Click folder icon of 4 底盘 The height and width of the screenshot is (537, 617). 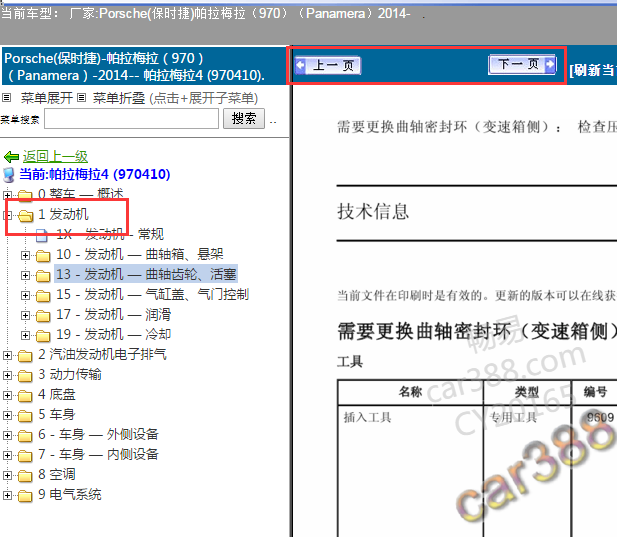tap(25, 396)
